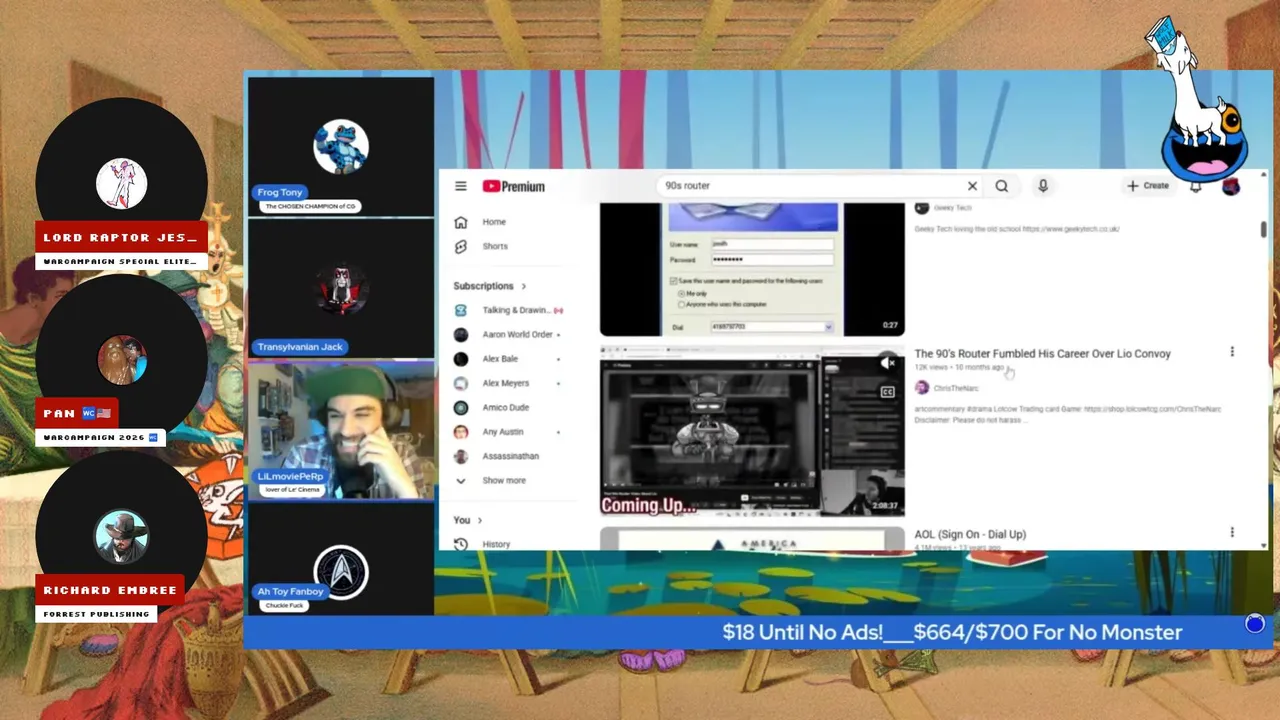
Task: Open the account avatar menu in YouTube
Action: (1231, 186)
